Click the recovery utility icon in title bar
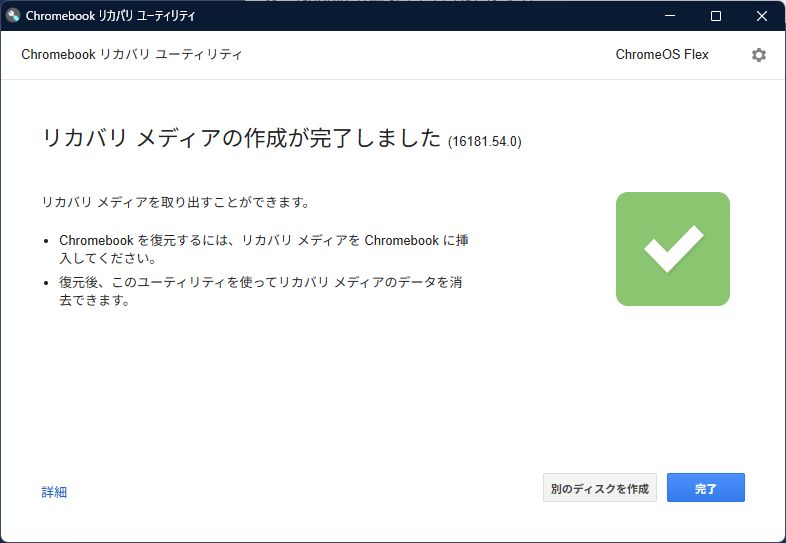This screenshot has width=786, height=543. [13, 15]
